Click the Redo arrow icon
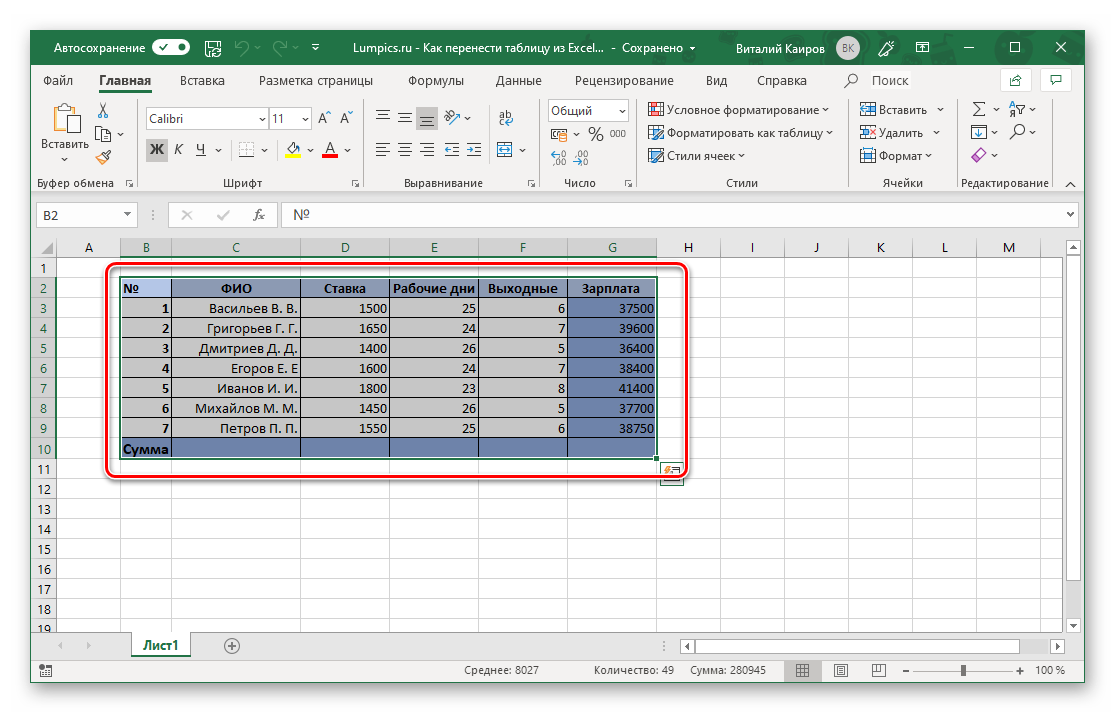The width and height of the screenshot is (1115, 713). [x=279, y=48]
